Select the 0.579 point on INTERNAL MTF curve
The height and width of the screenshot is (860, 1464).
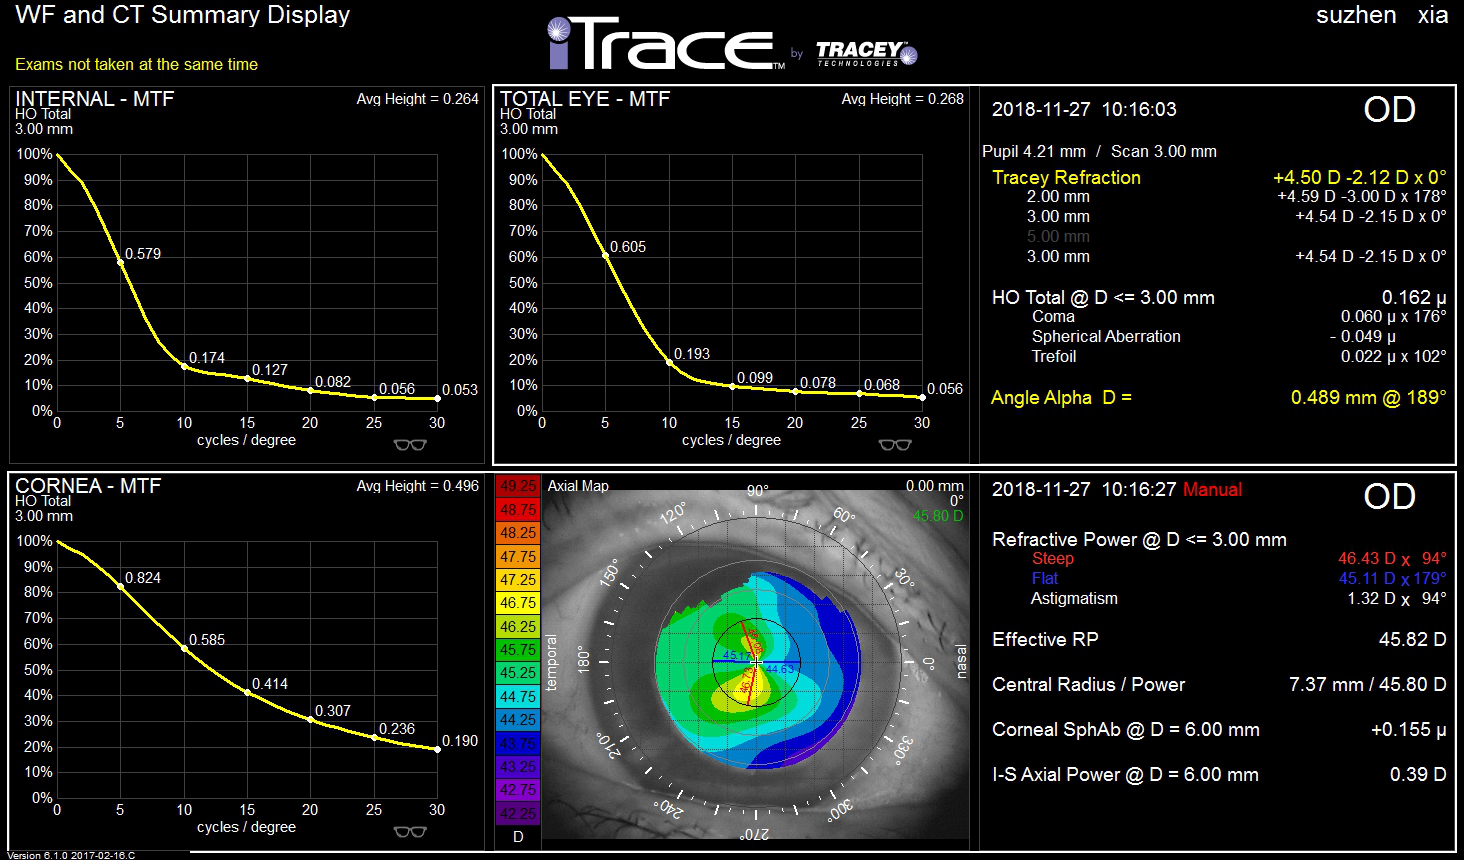coord(120,262)
